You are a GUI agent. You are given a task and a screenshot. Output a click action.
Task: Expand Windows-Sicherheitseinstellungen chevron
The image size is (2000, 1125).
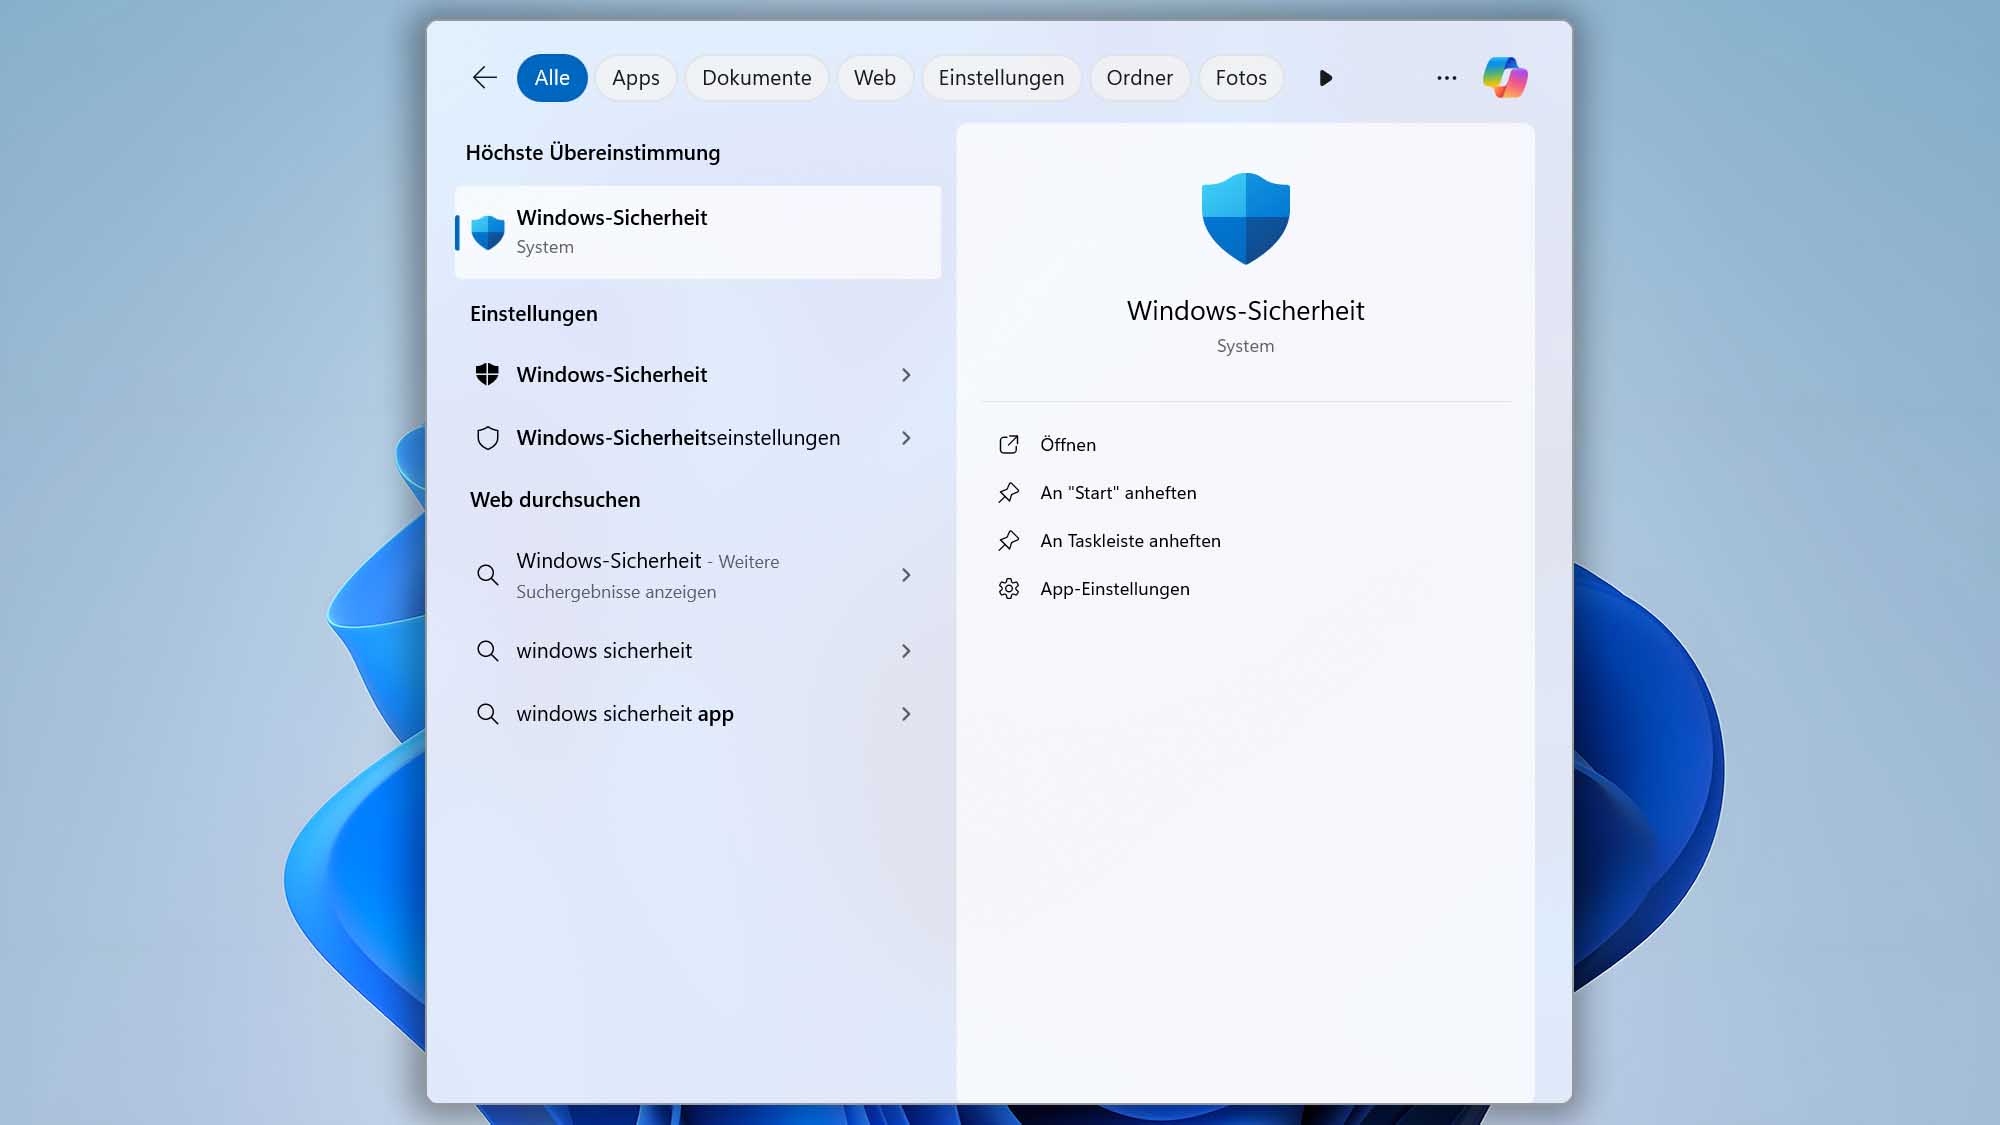coord(906,438)
